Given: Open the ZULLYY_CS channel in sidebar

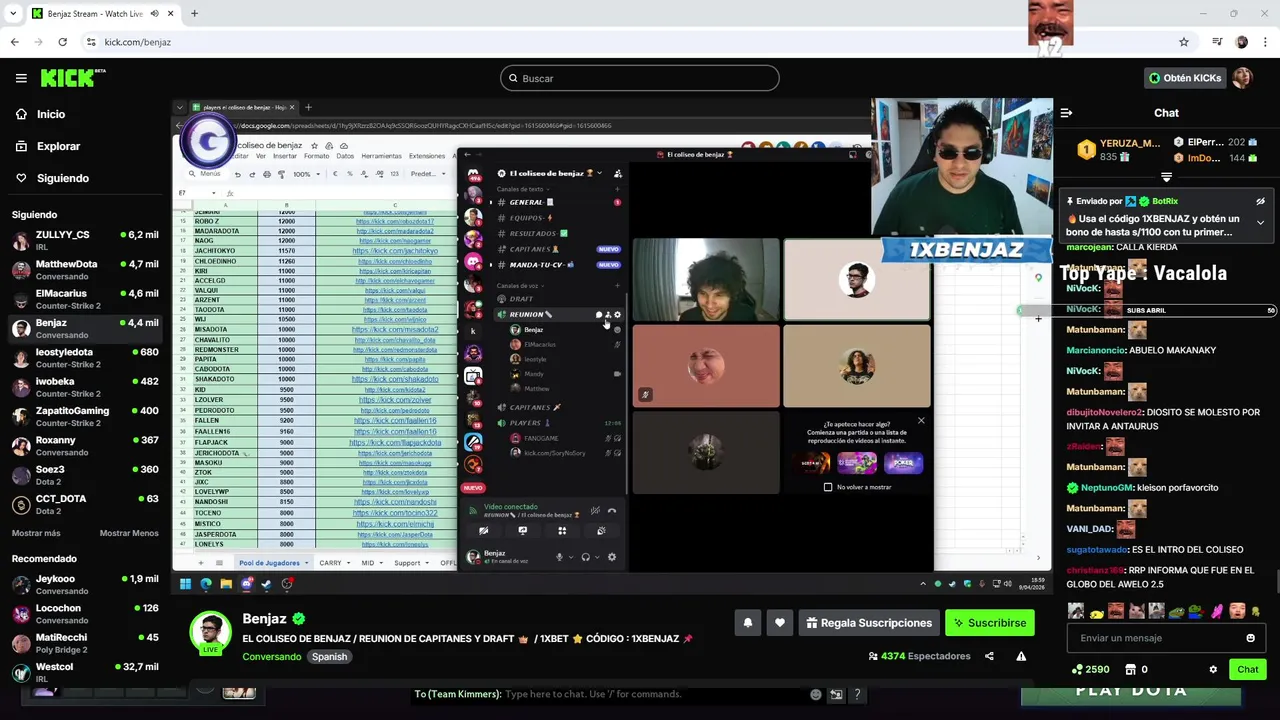Looking at the screenshot, I should point(85,240).
